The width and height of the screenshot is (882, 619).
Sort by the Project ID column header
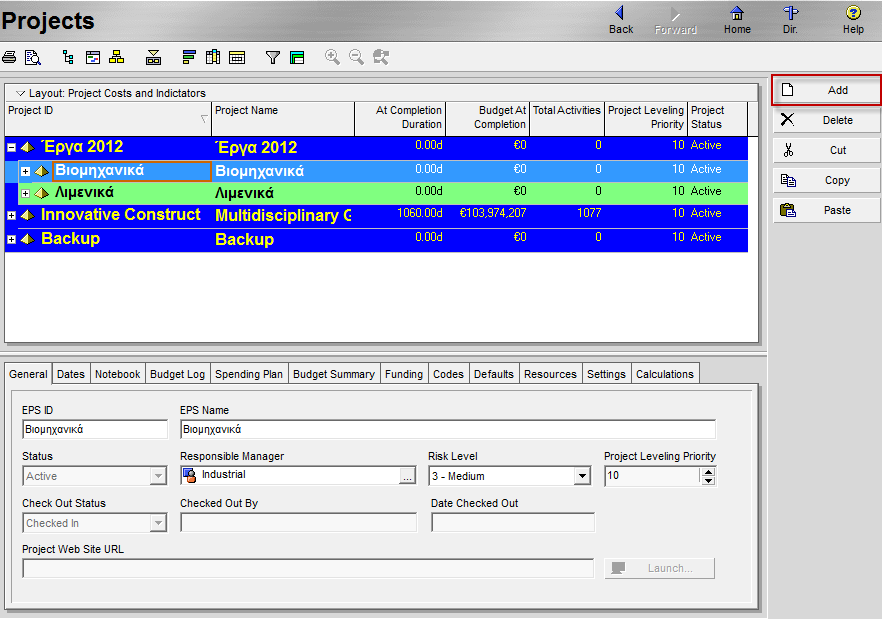[x=109, y=118]
